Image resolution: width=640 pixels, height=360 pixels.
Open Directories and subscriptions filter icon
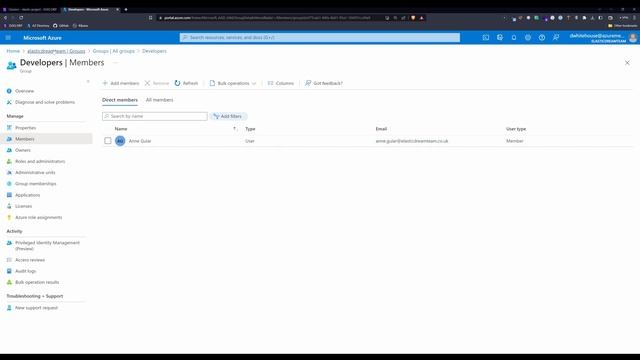point(500,38)
